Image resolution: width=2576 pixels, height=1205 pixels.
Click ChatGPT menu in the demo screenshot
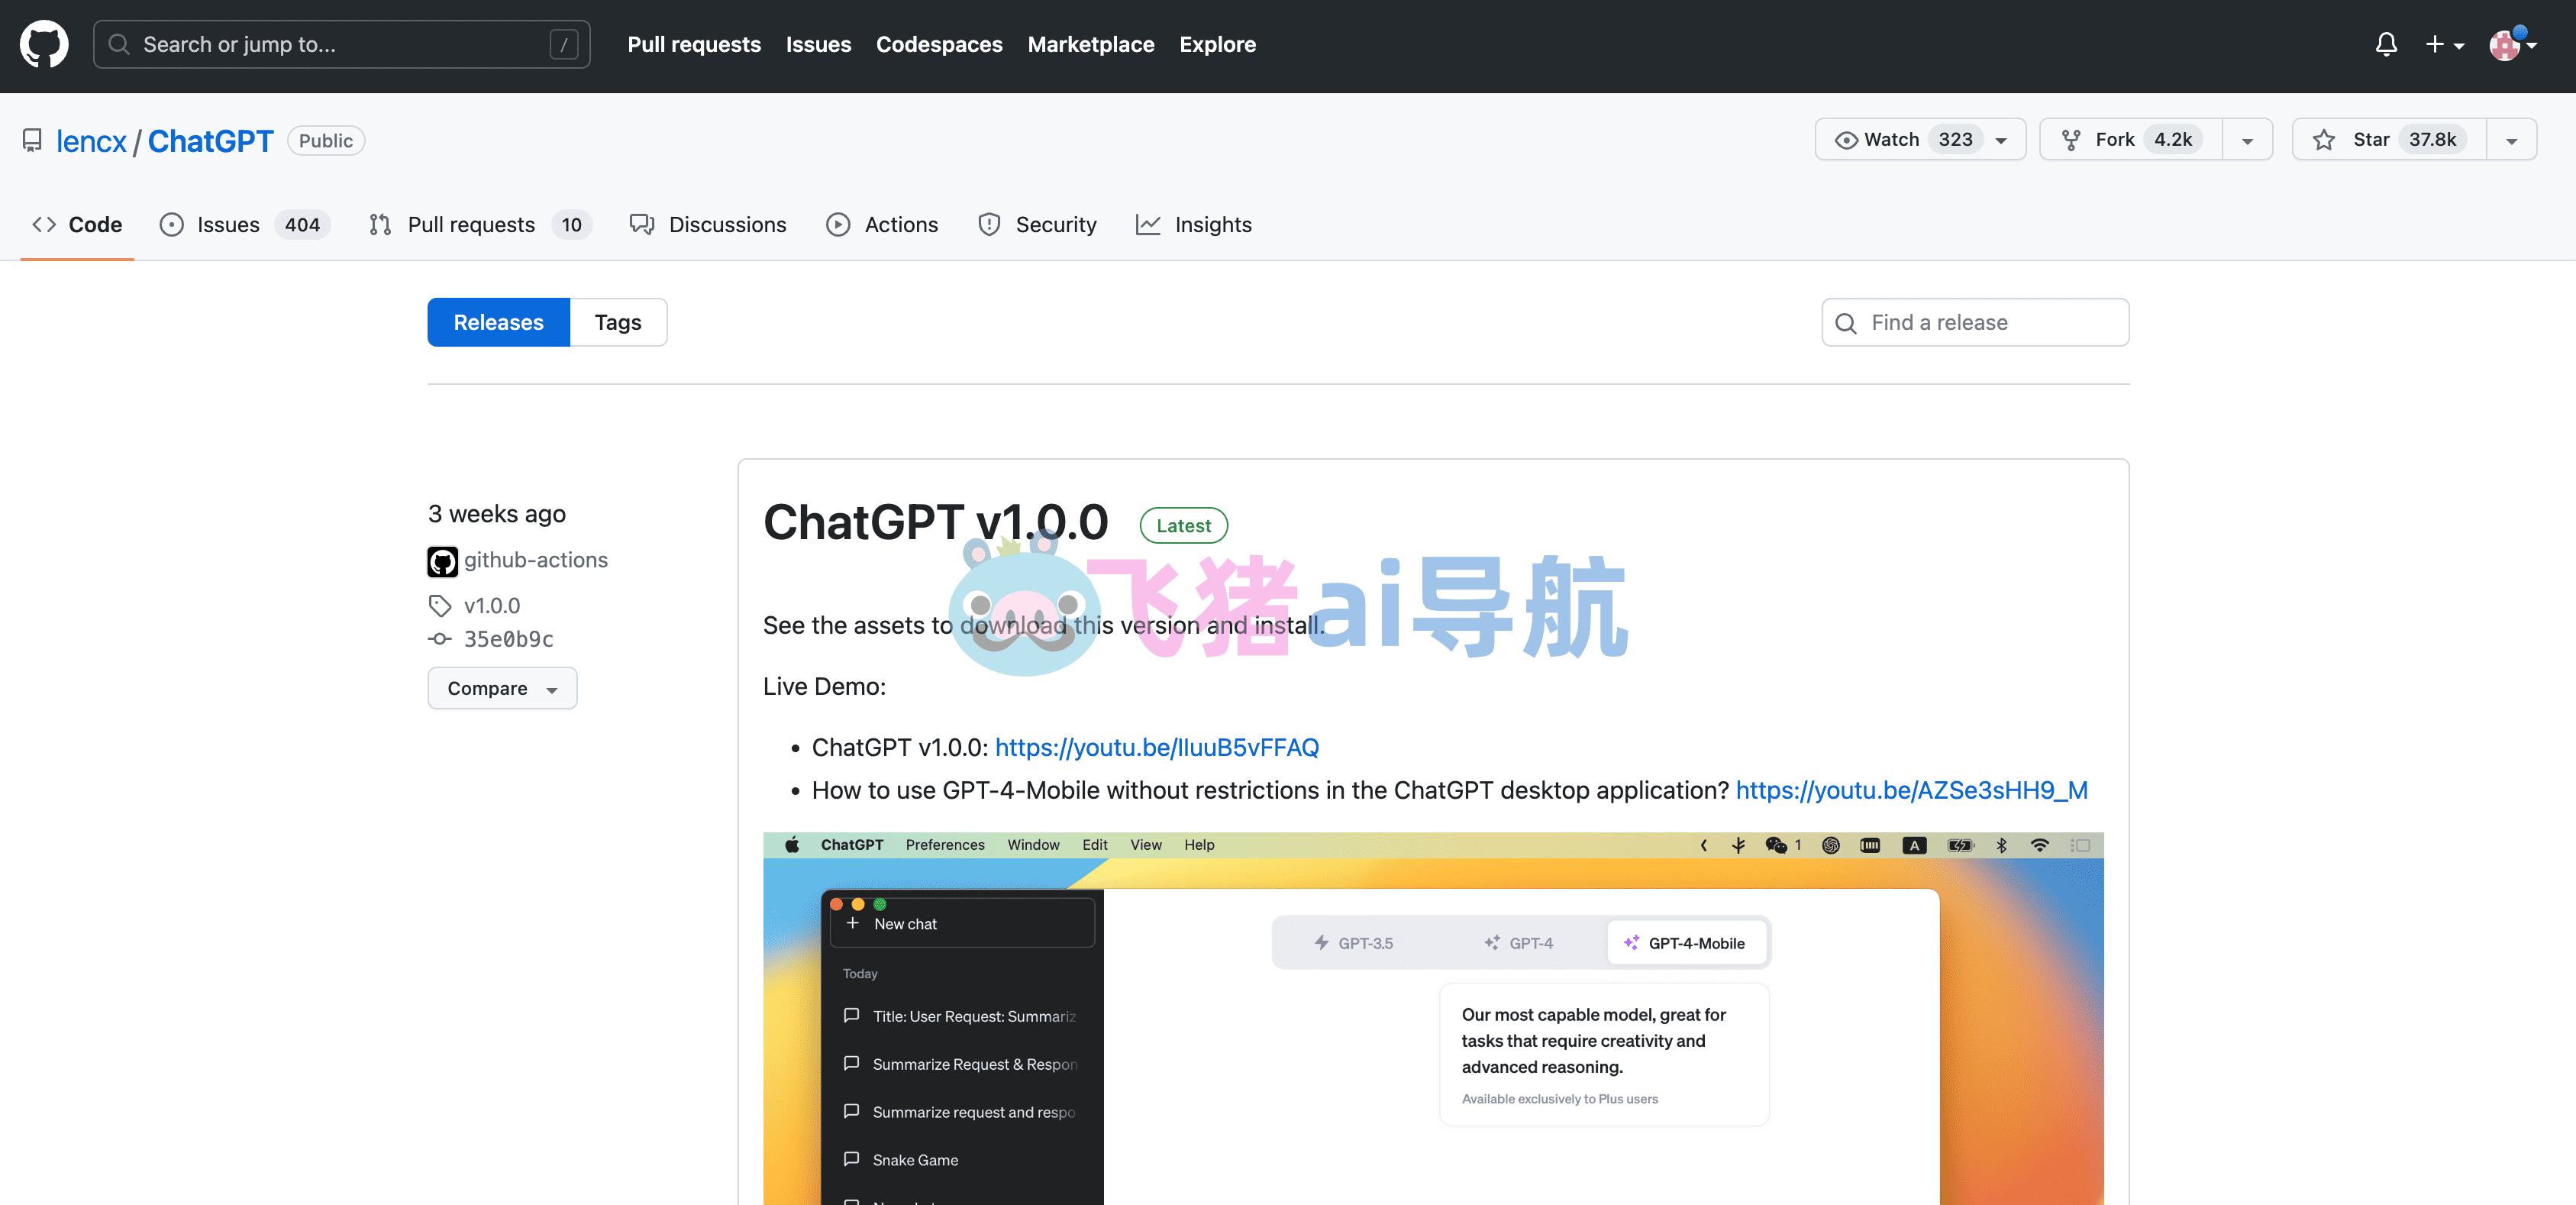click(852, 845)
